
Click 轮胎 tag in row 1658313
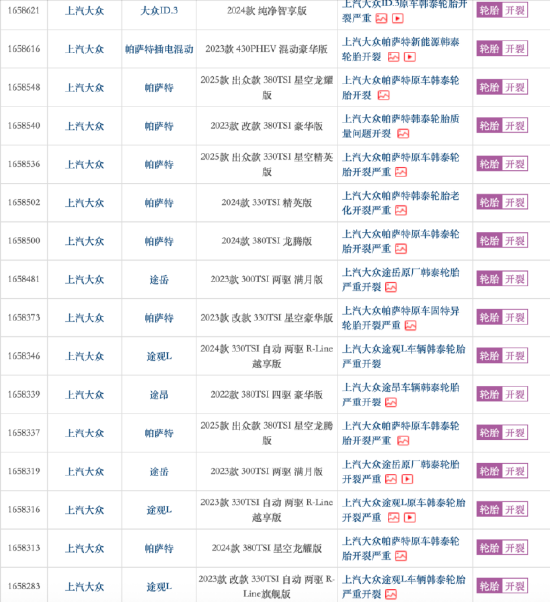[489, 548]
